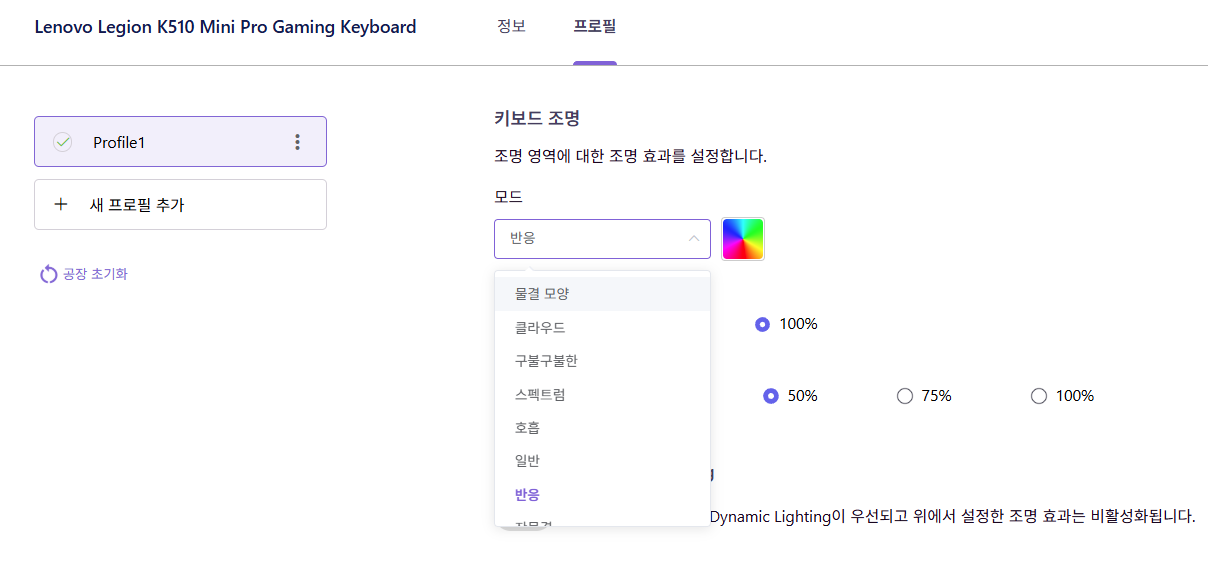Choose the highlighted 반응 mode option
The width and height of the screenshot is (1208, 570).
click(x=602, y=494)
